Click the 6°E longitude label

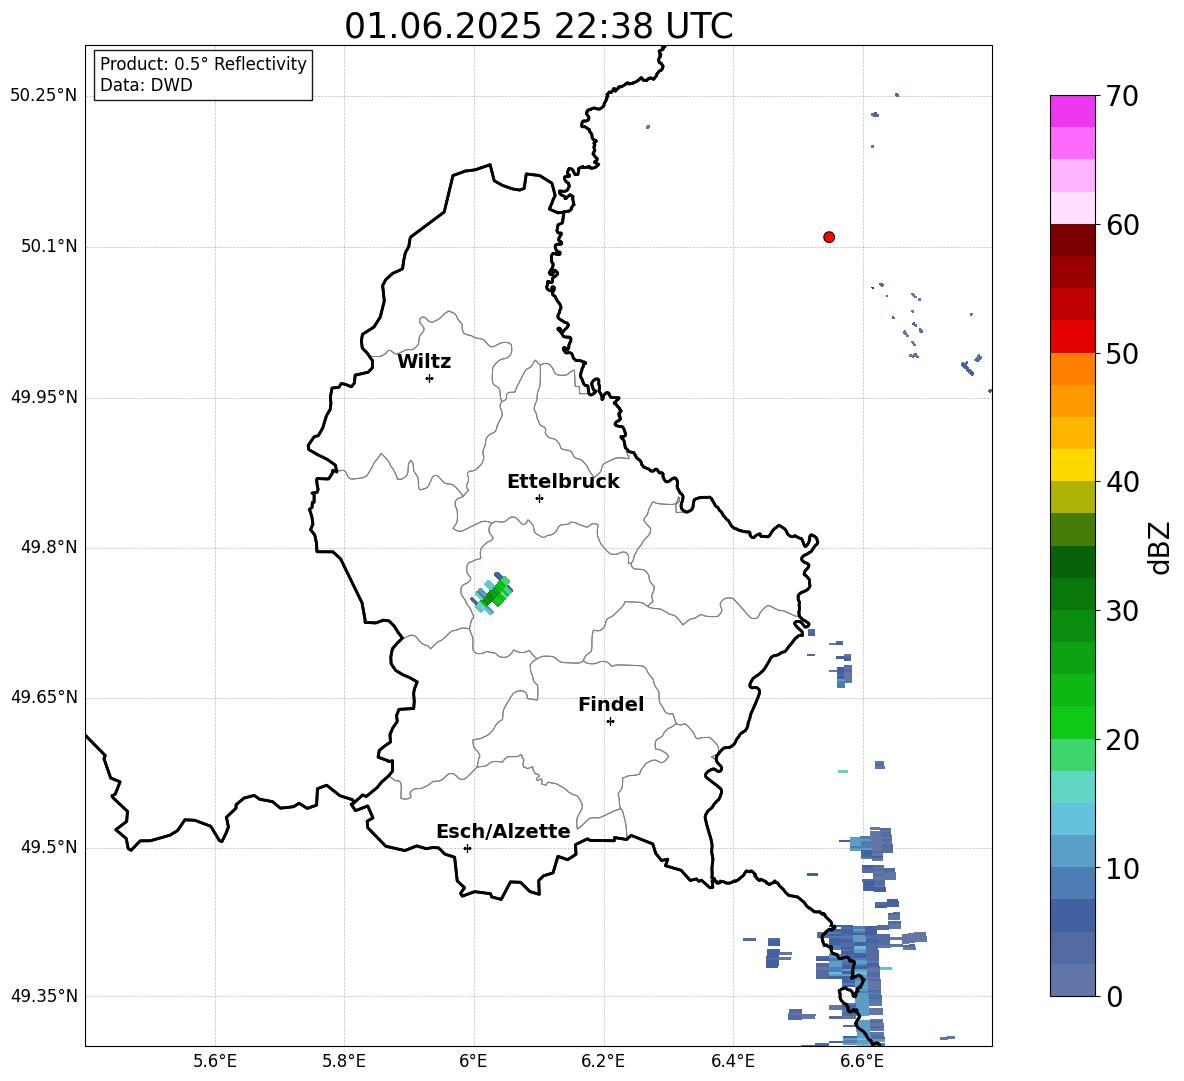[473, 1061]
